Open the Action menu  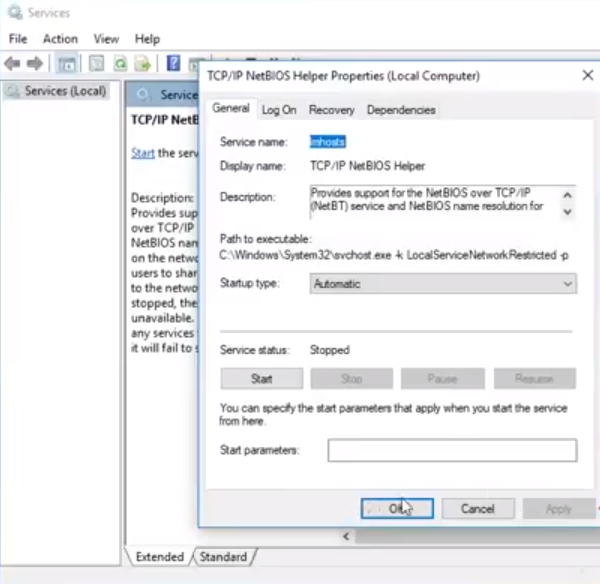pos(60,39)
